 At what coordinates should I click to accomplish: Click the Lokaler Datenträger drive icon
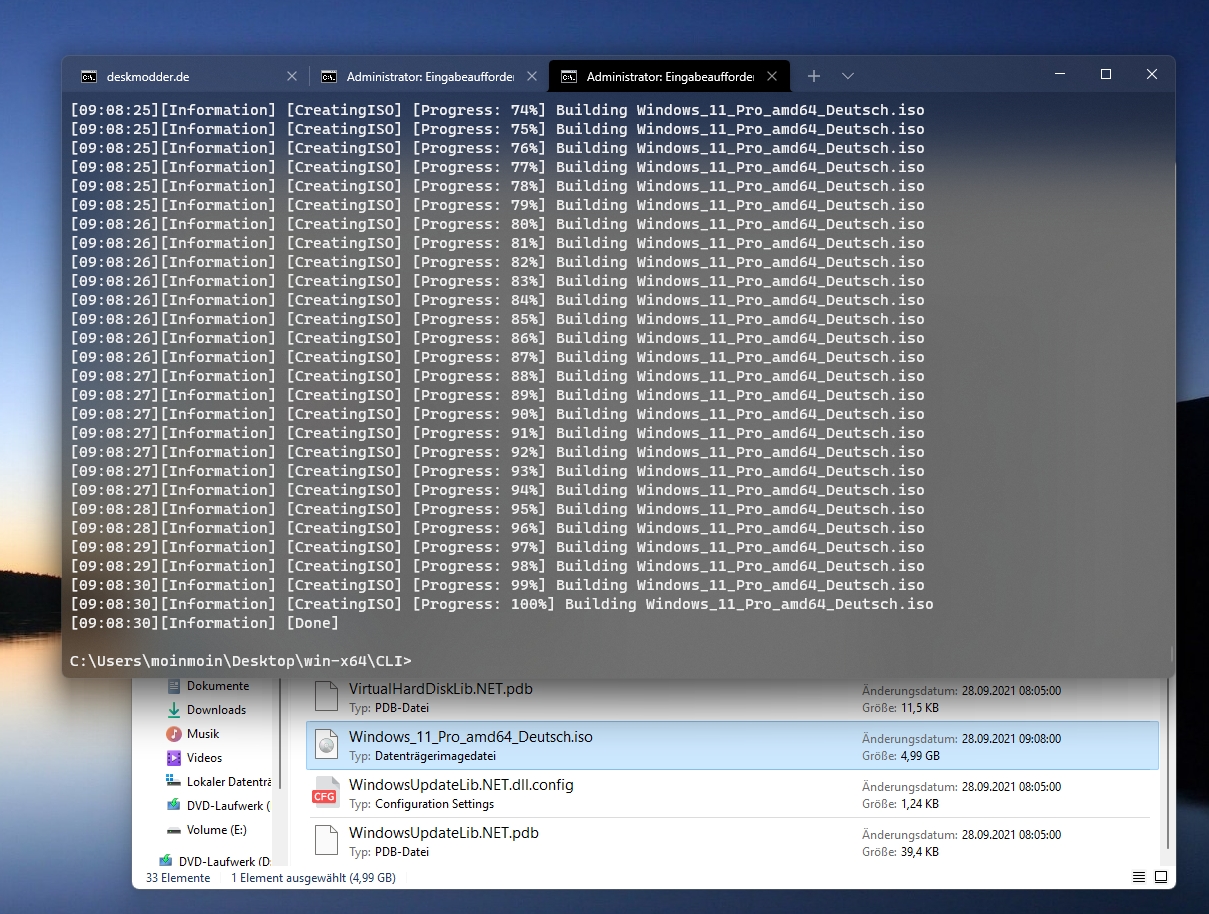174,782
